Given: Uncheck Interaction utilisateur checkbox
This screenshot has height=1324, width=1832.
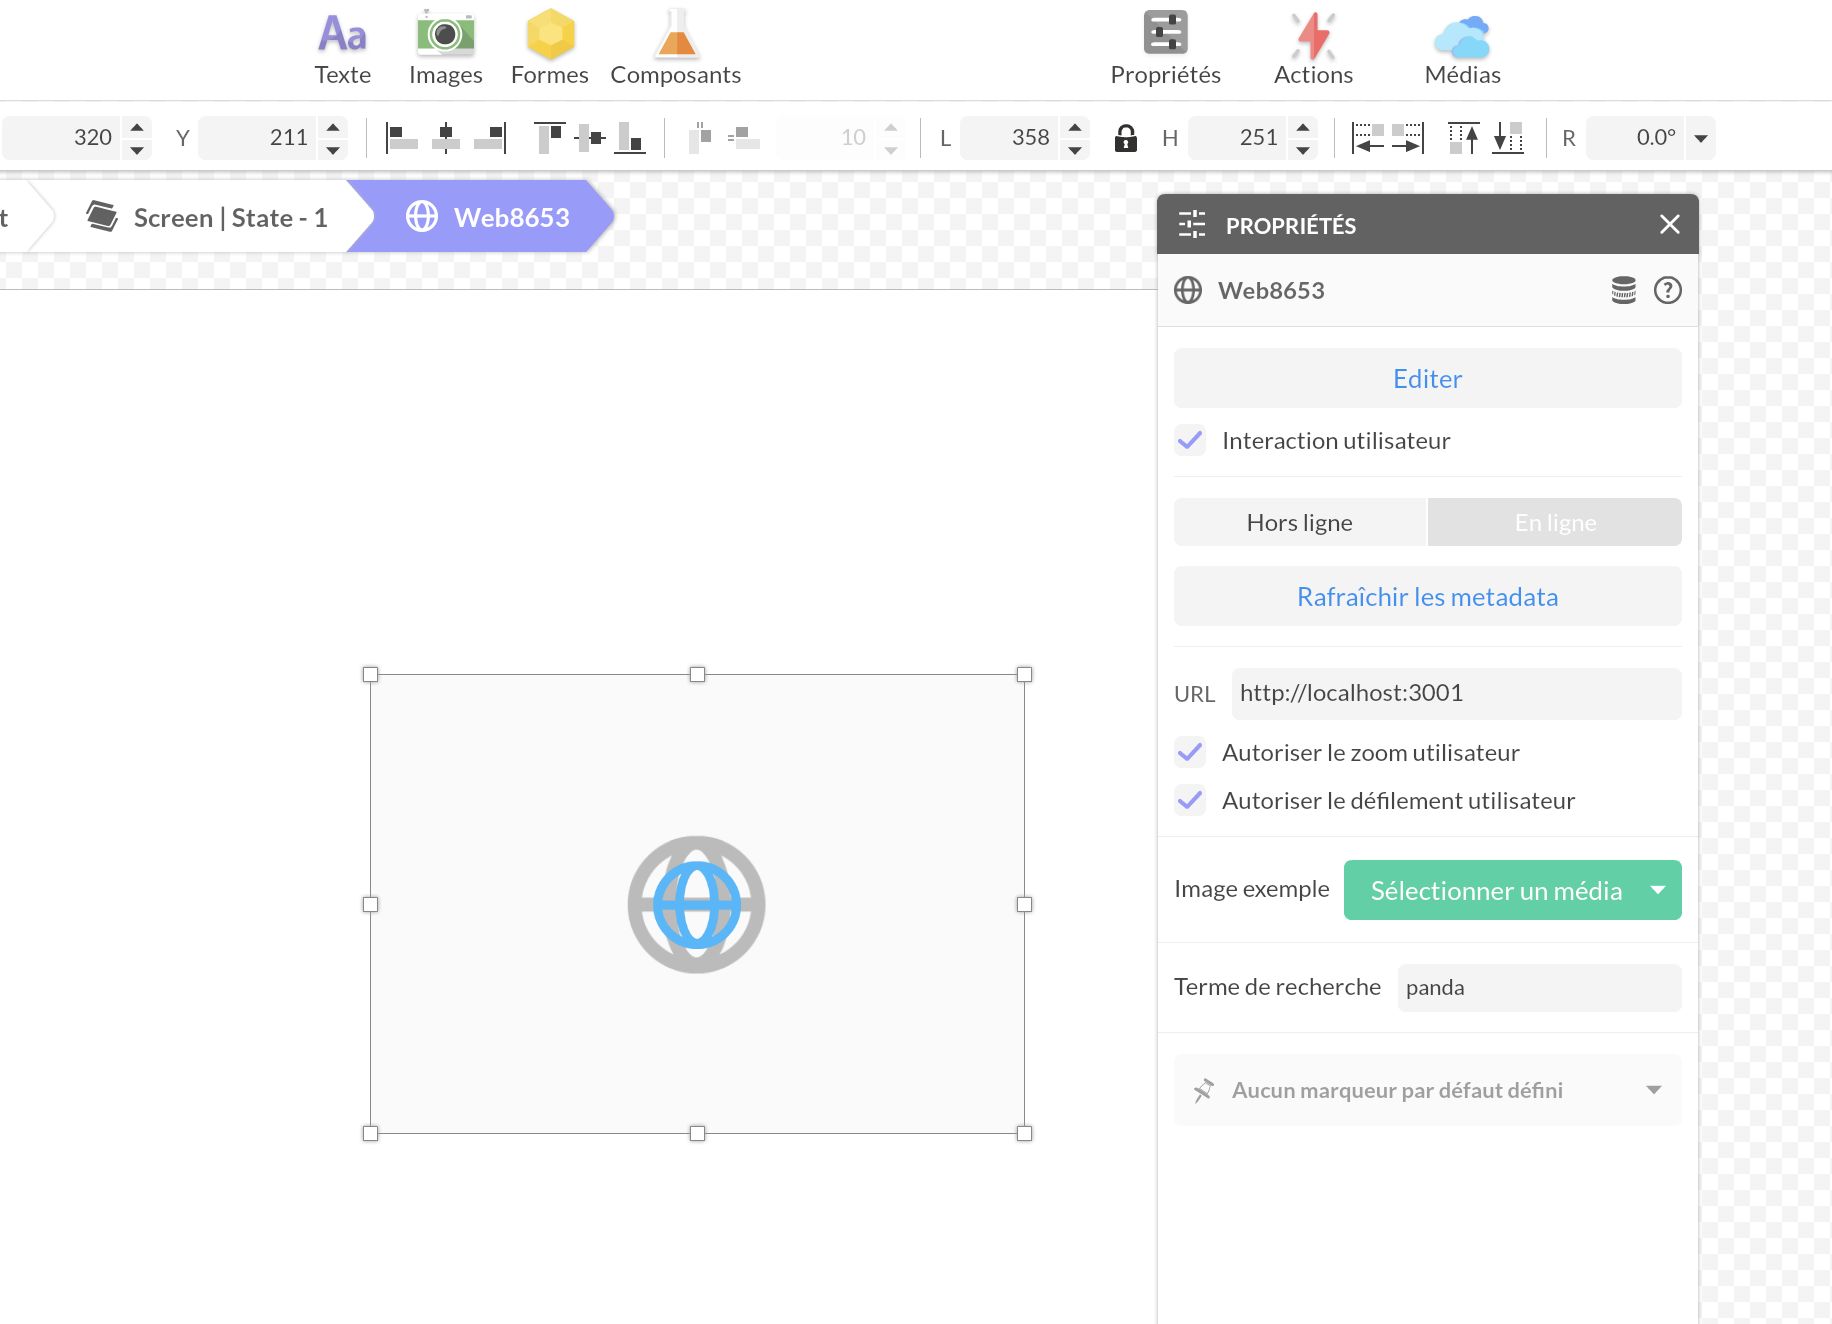Looking at the screenshot, I should coord(1190,440).
